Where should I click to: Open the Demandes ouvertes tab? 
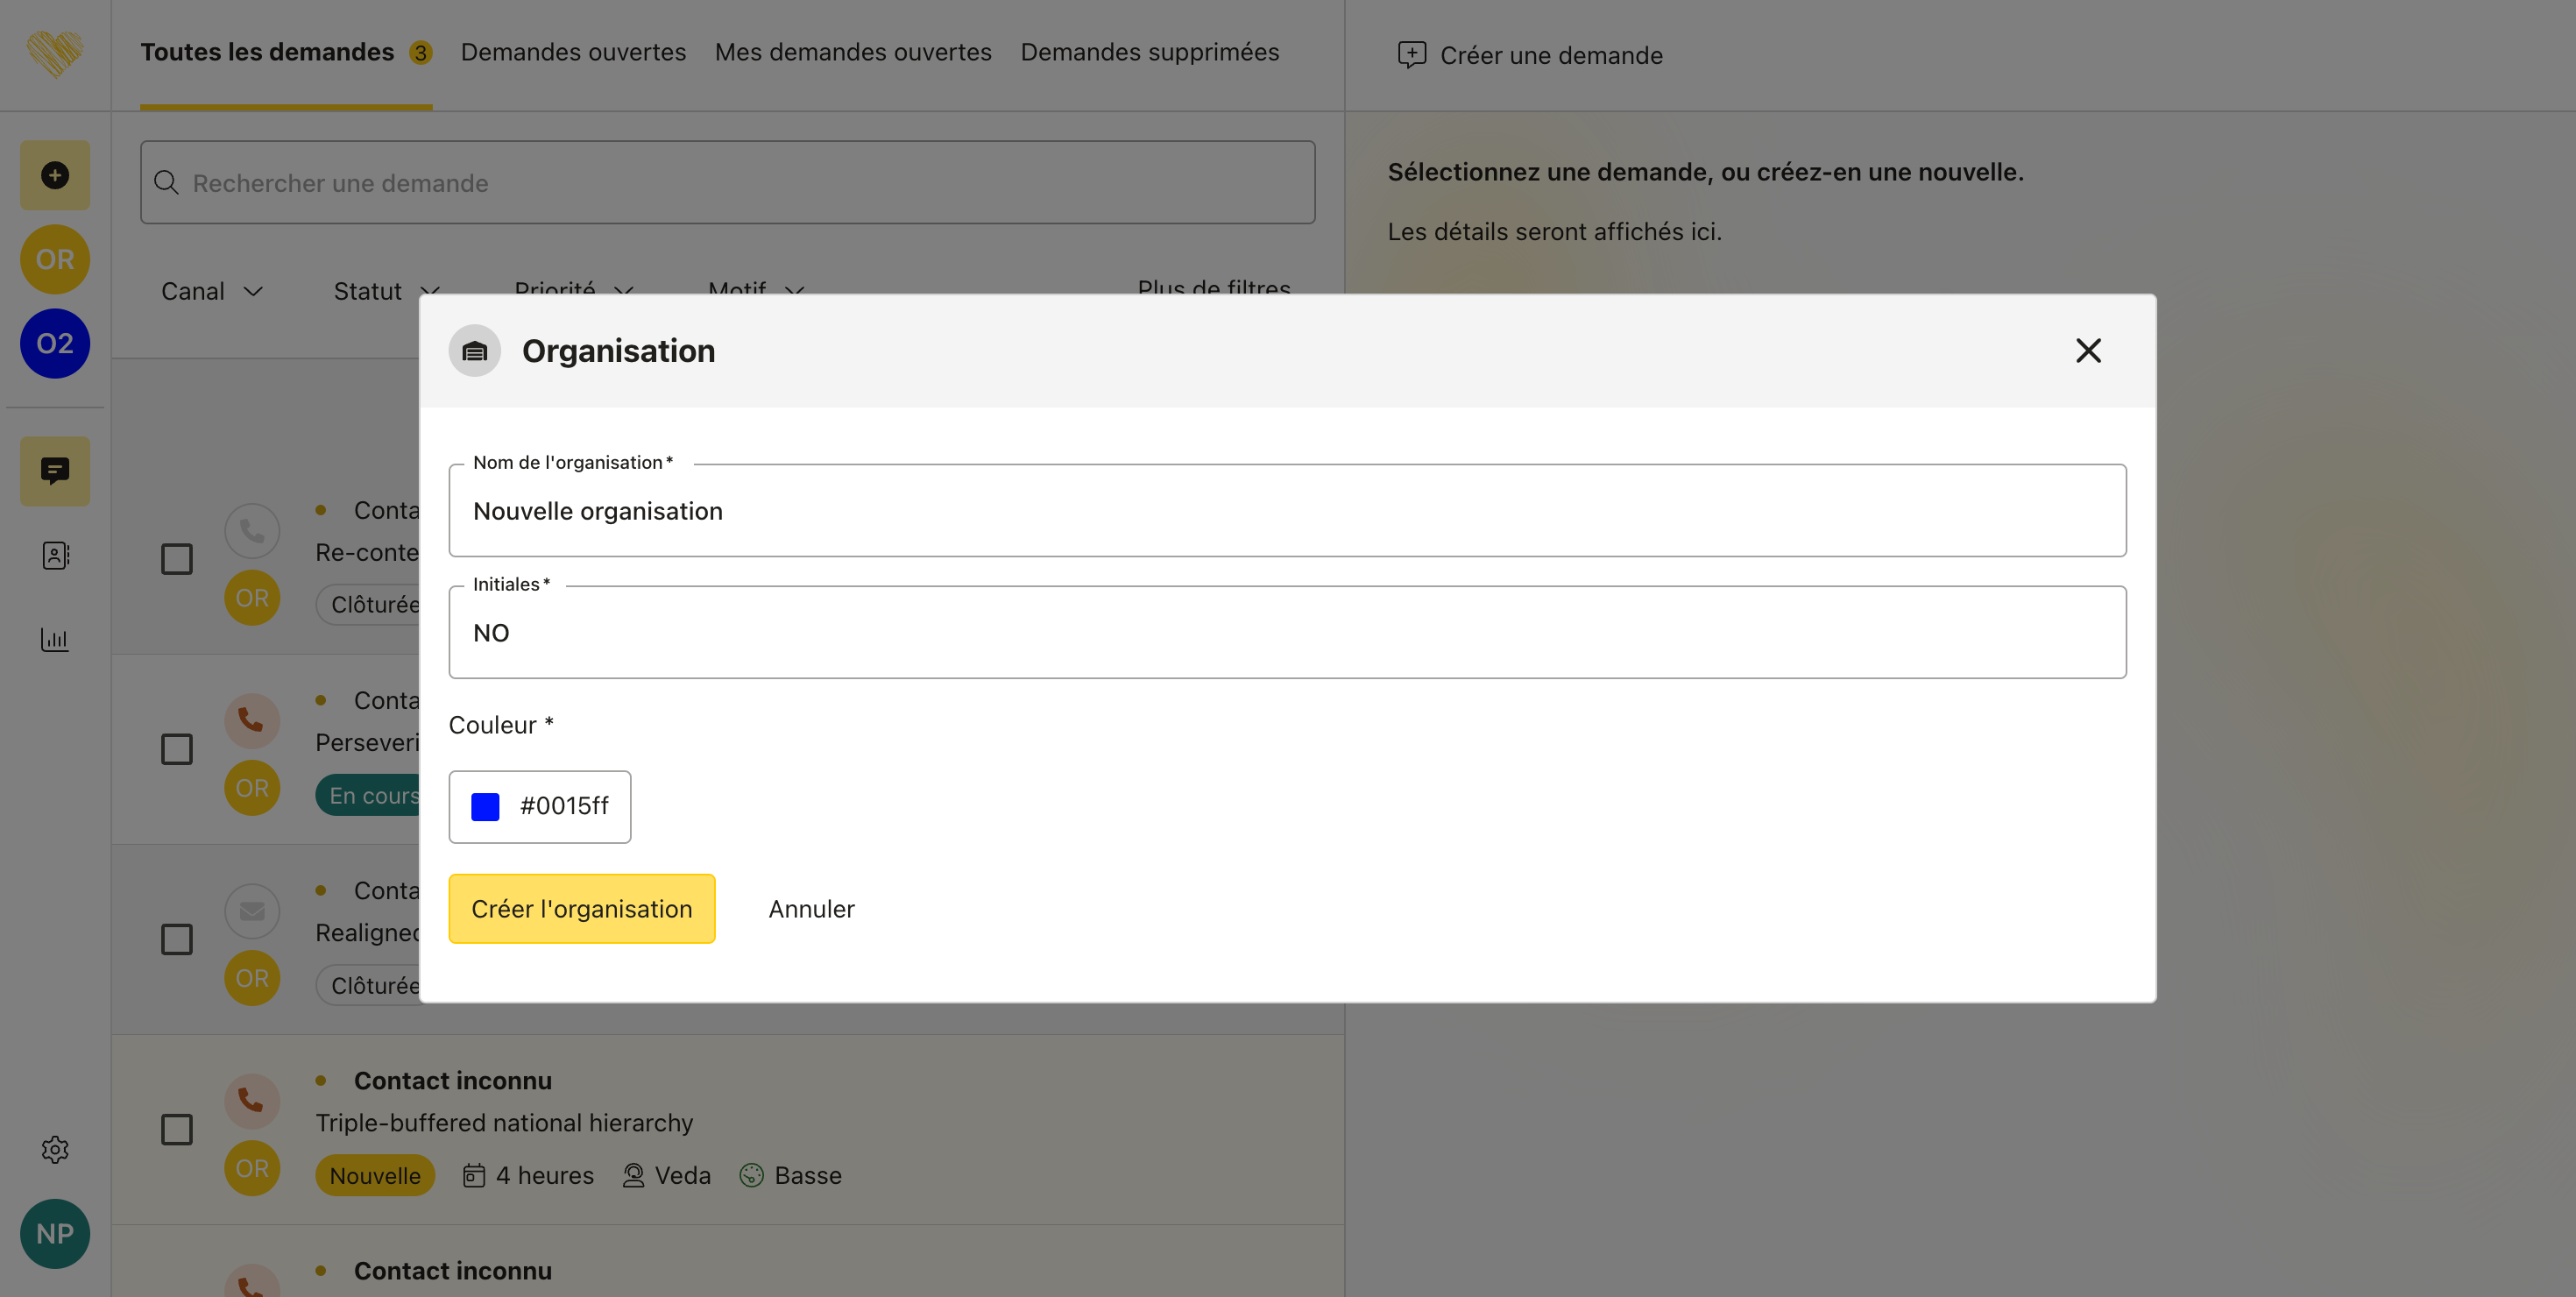point(573,52)
